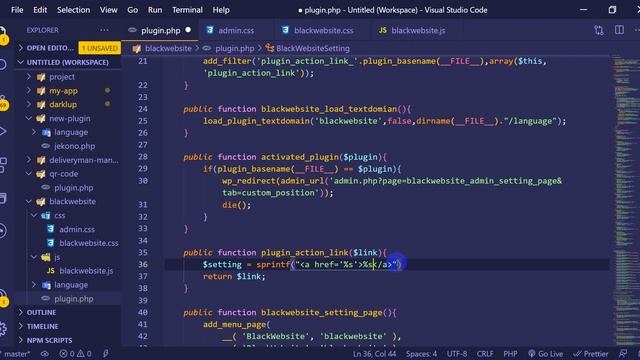Open jekono.php in the explorer

pyautogui.click(x=74, y=146)
